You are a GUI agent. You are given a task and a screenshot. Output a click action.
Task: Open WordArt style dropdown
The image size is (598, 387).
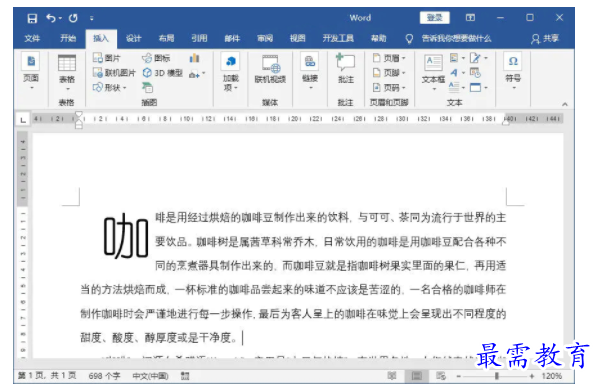[457, 72]
